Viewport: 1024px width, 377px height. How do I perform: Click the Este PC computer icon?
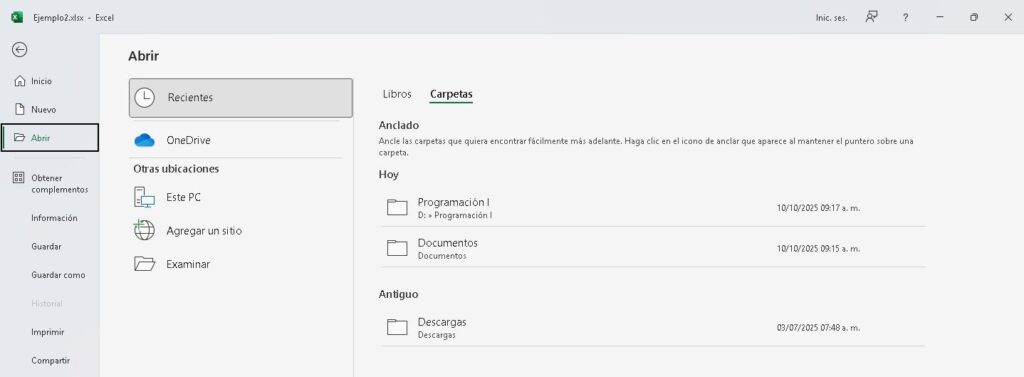click(x=144, y=197)
